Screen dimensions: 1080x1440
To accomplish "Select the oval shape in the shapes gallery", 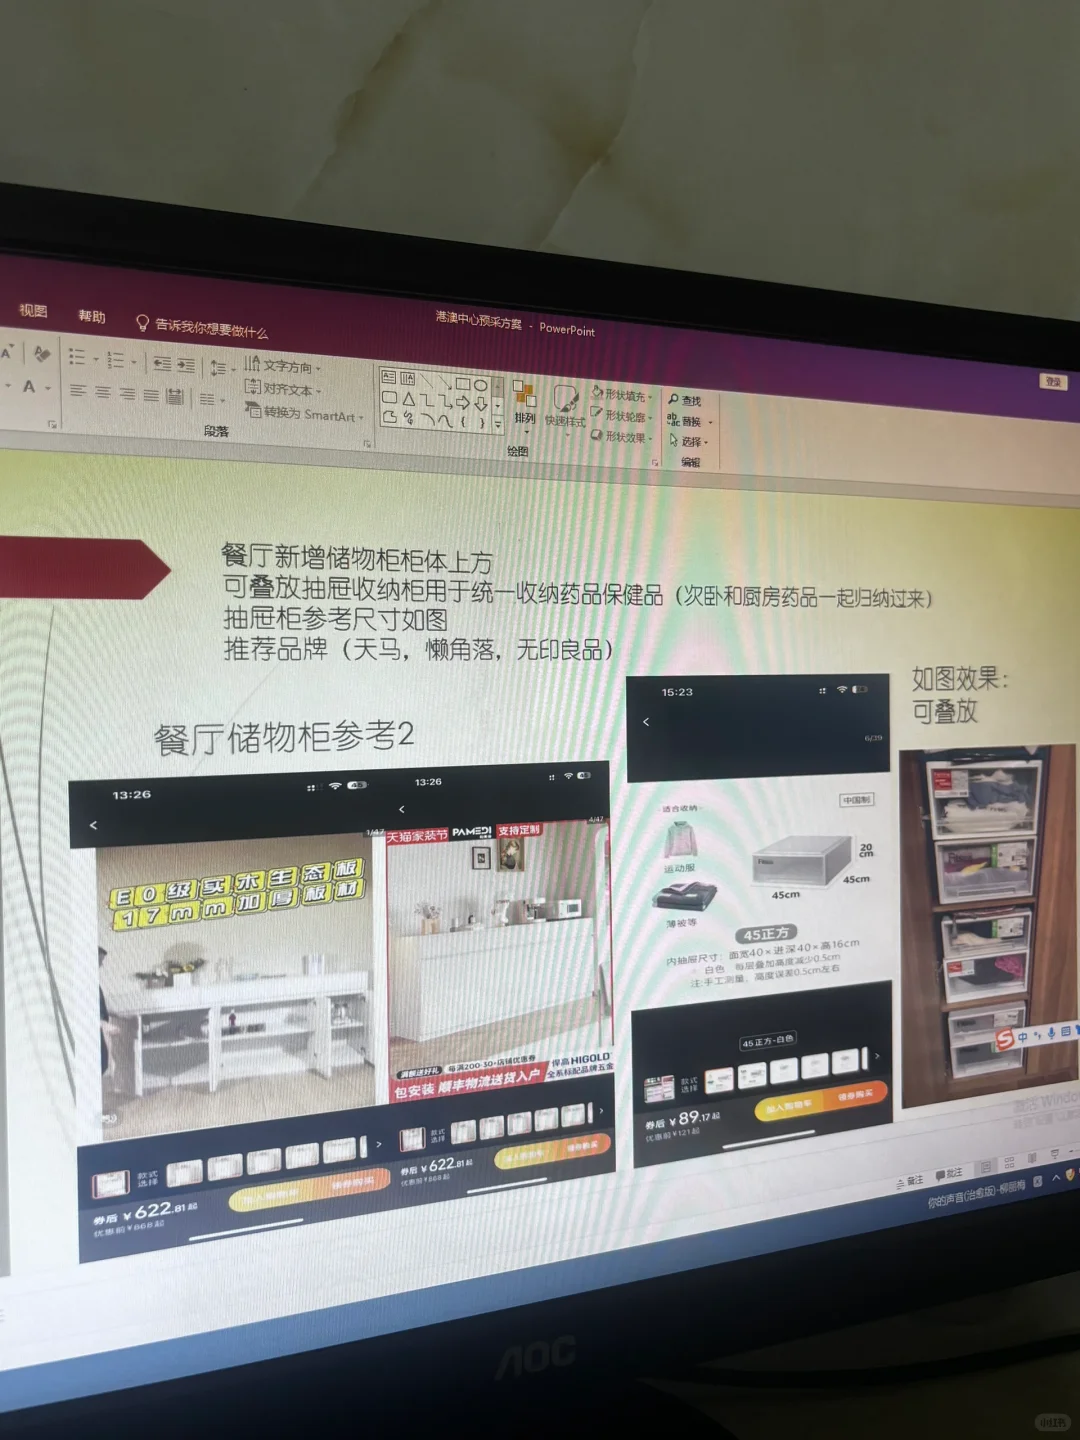I will pyautogui.click(x=480, y=384).
